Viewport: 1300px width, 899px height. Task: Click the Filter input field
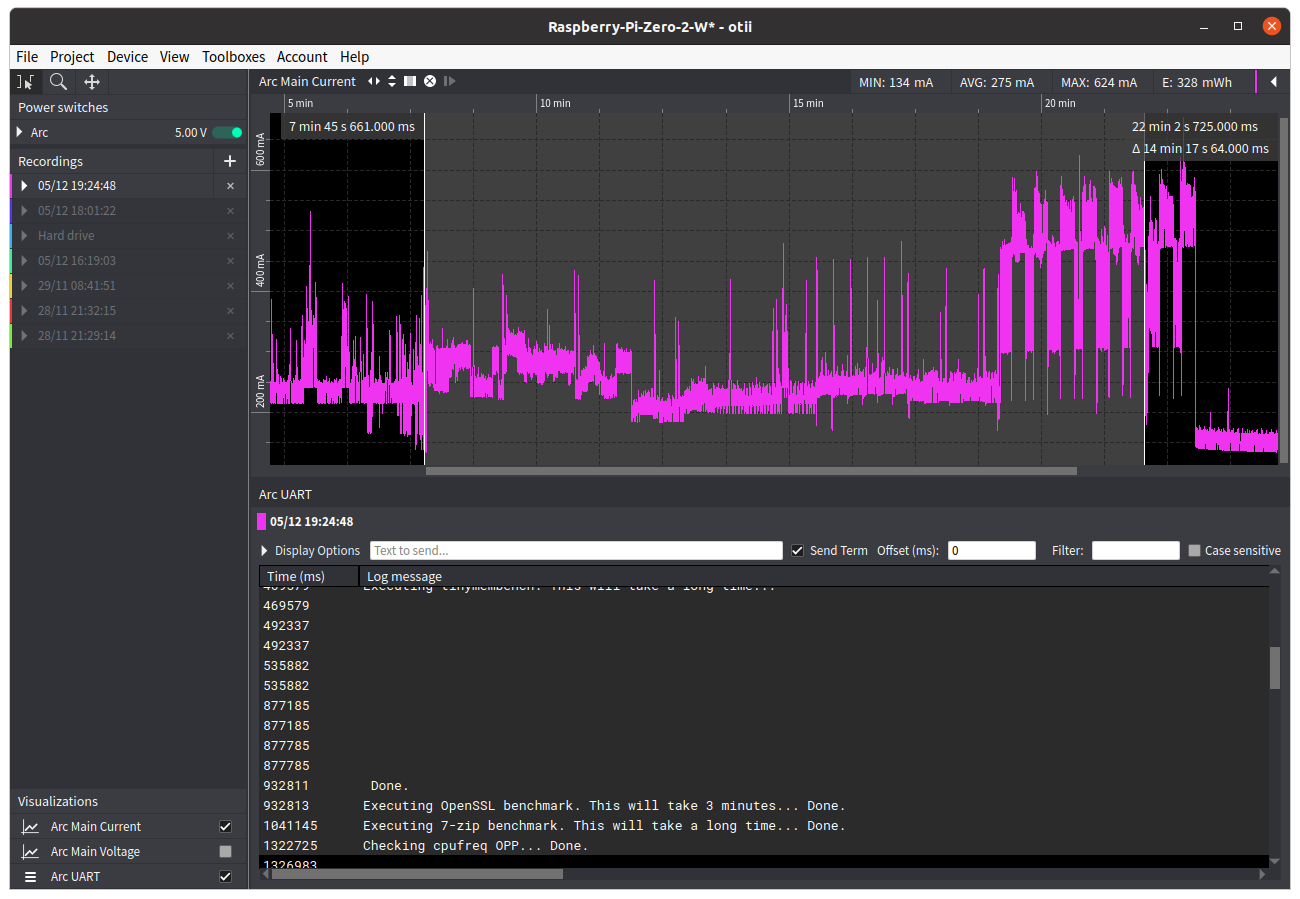tap(1136, 550)
